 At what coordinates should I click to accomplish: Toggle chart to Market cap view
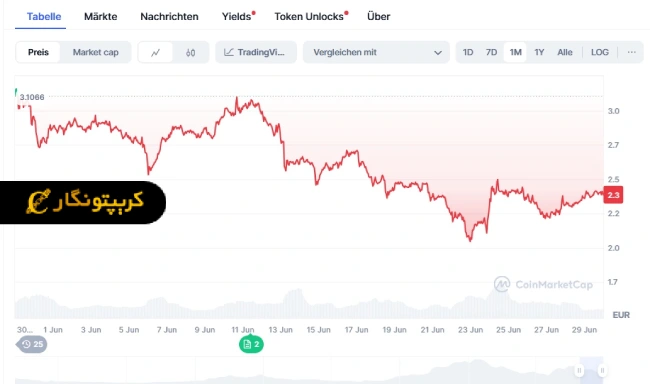95,52
